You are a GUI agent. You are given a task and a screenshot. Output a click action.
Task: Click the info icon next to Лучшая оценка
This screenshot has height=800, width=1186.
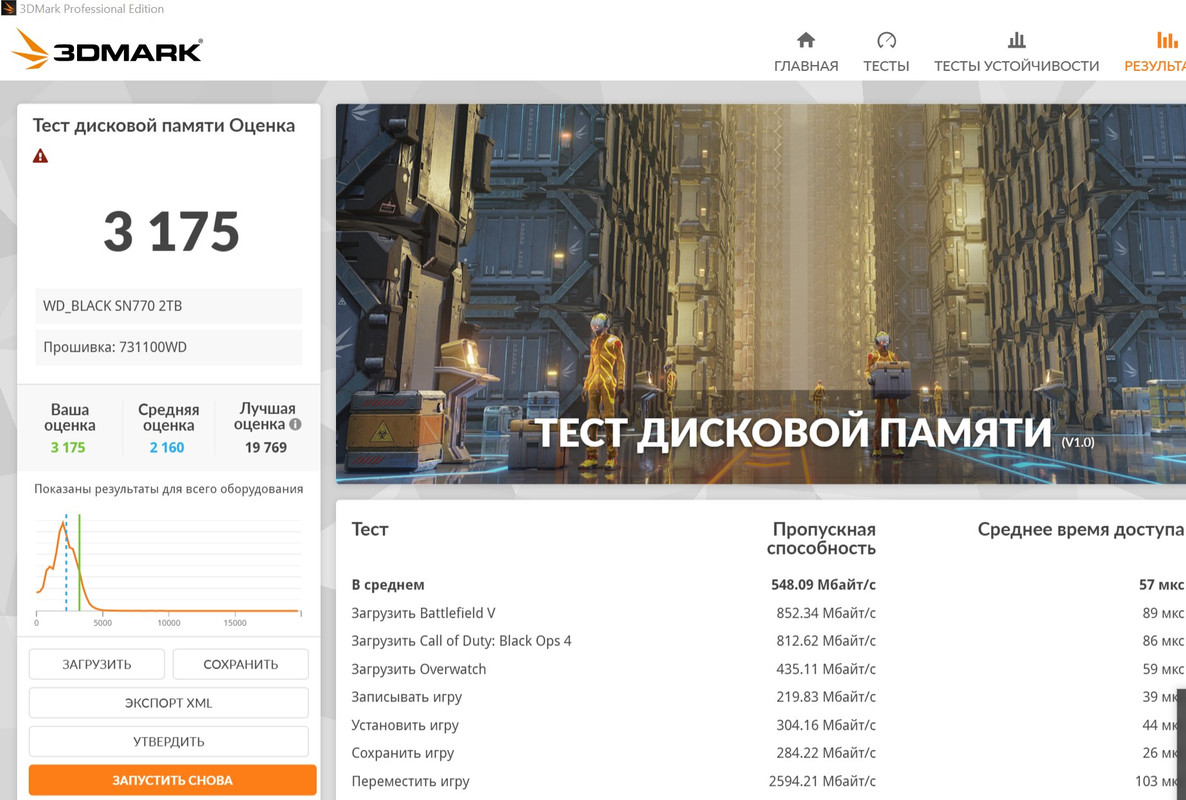[x=295, y=425]
